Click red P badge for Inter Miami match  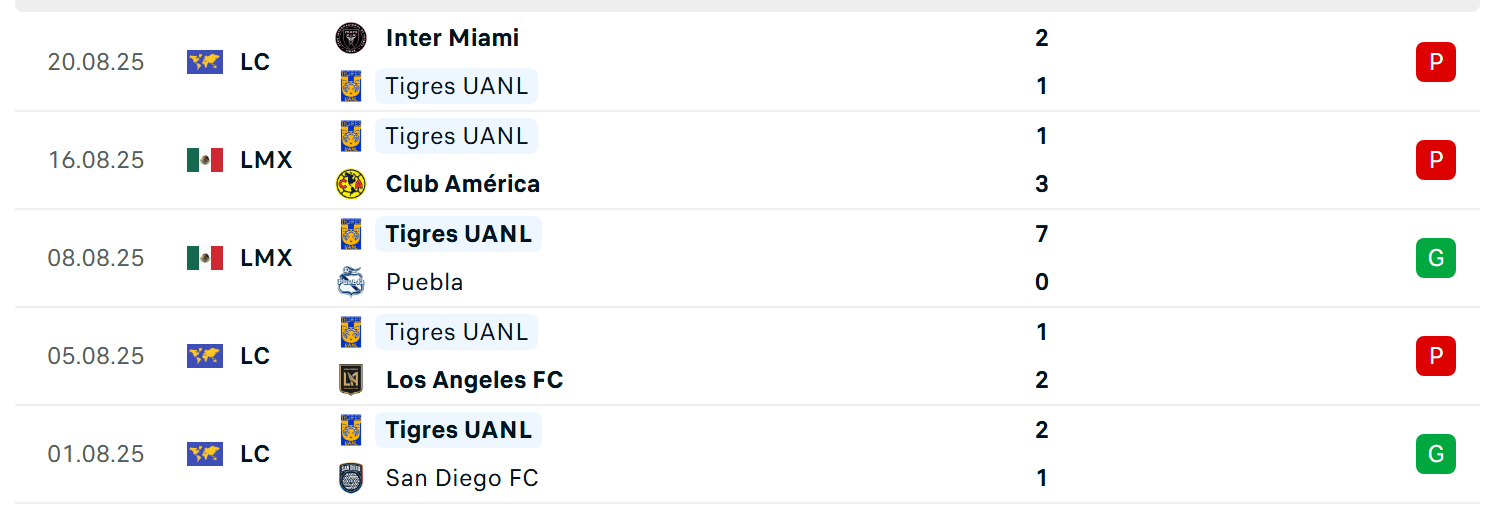[1435, 62]
